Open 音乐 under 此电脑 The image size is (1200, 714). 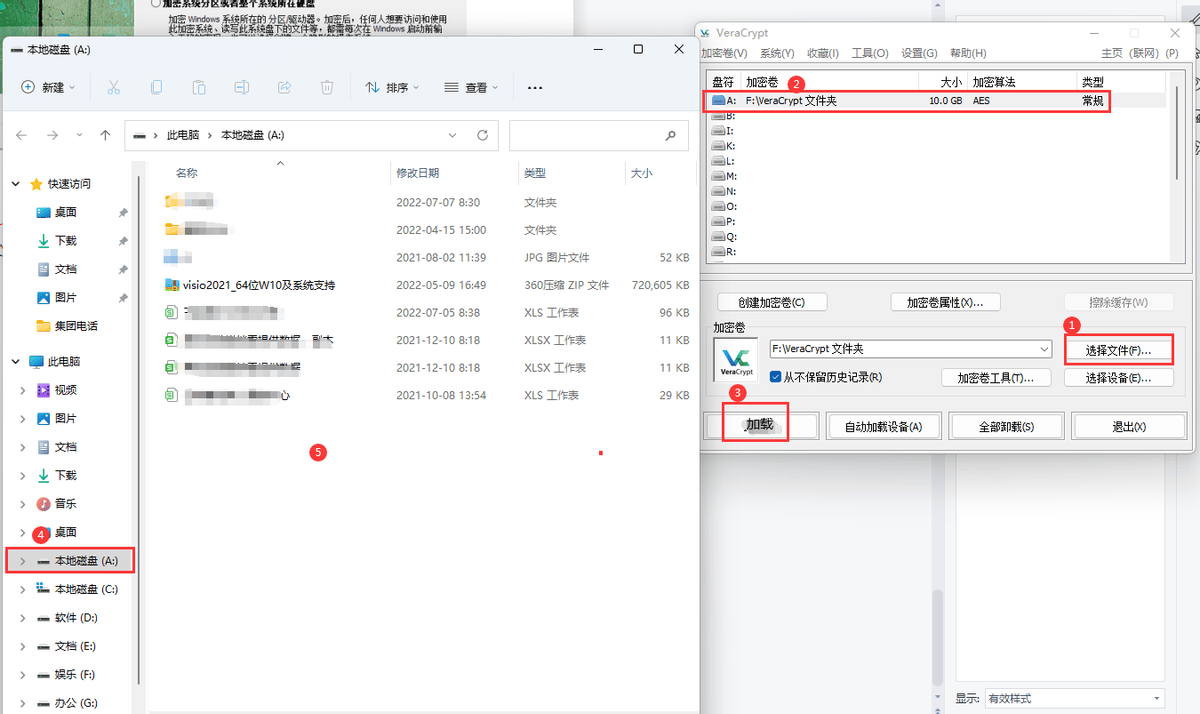click(x=65, y=504)
